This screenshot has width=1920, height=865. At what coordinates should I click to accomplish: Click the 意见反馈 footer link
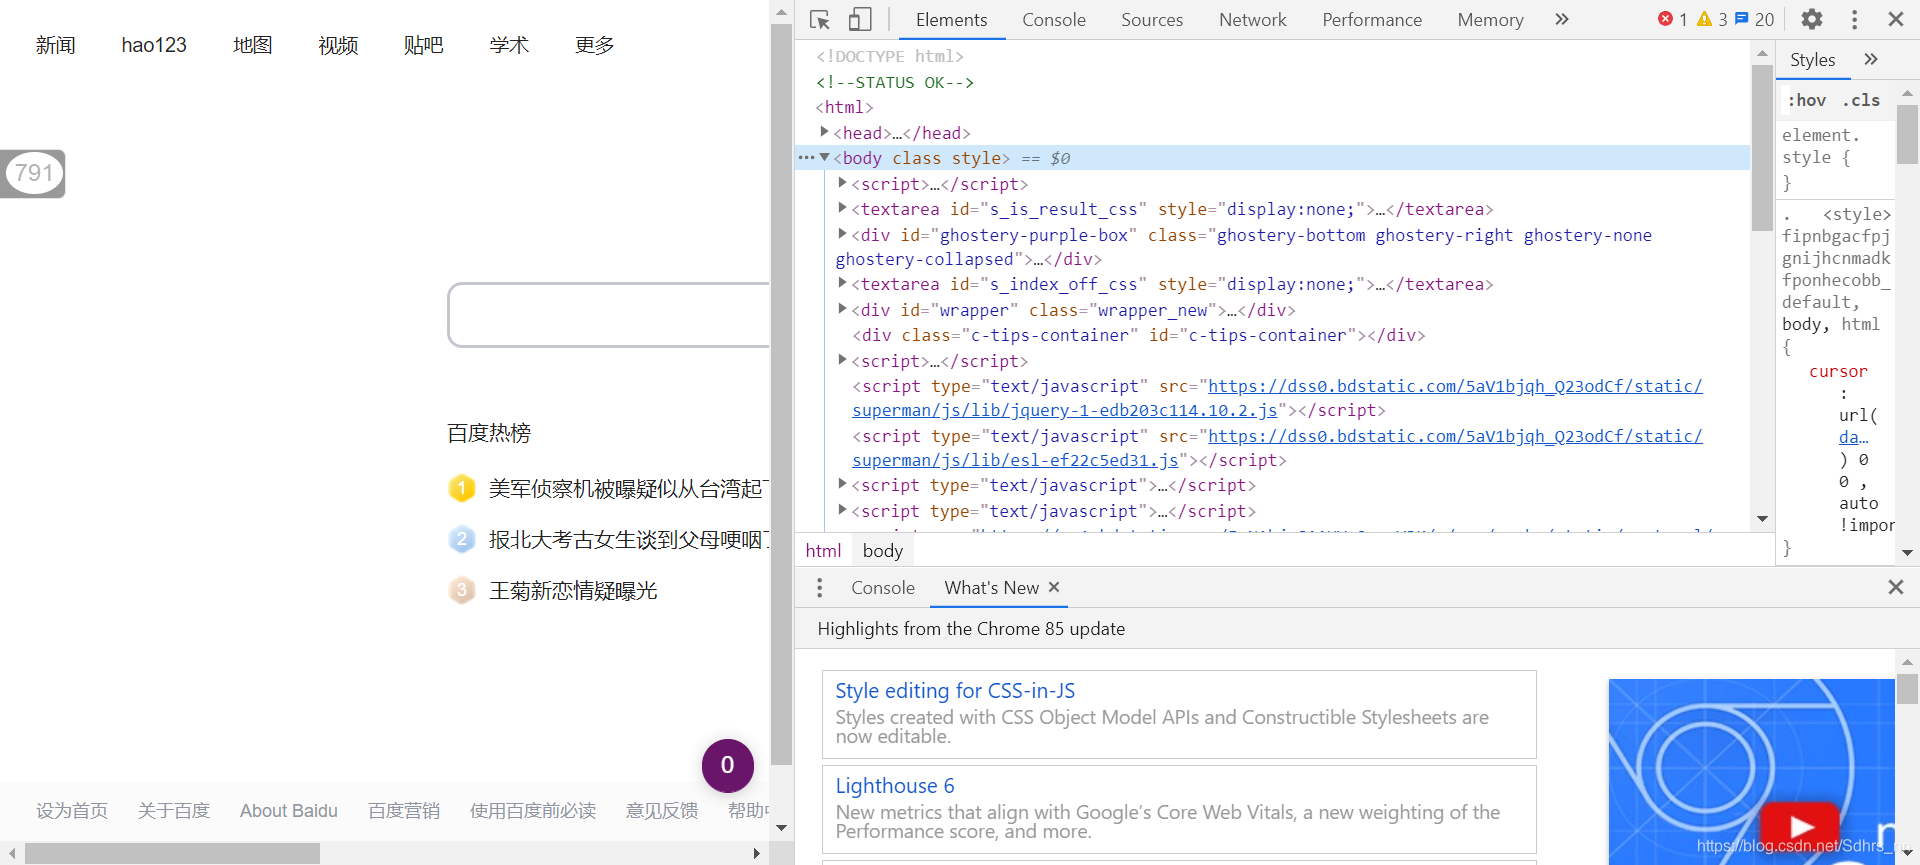[x=662, y=811]
